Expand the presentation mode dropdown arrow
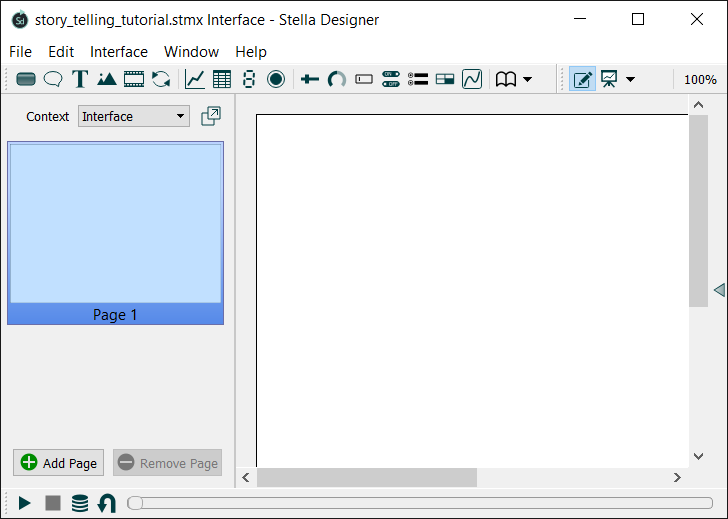728x519 pixels. pos(630,79)
